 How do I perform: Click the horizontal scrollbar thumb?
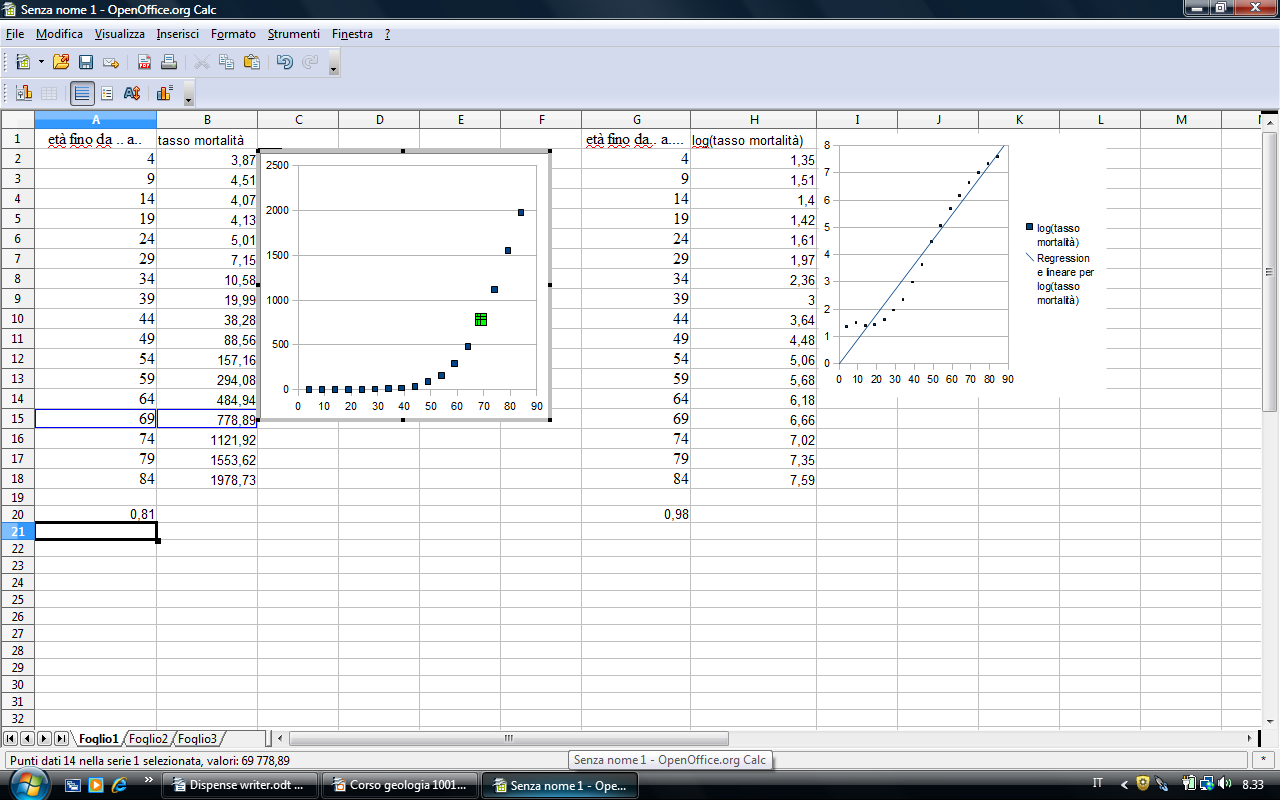click(x=508, y=738)
